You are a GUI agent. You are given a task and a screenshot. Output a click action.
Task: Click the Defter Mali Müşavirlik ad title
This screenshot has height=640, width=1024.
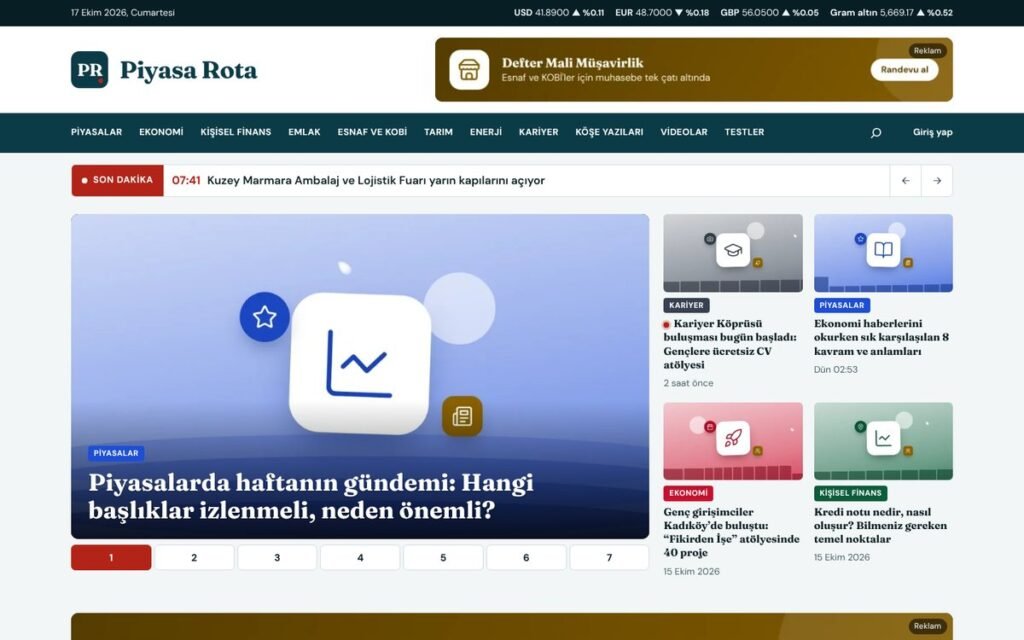pos(573,63)
